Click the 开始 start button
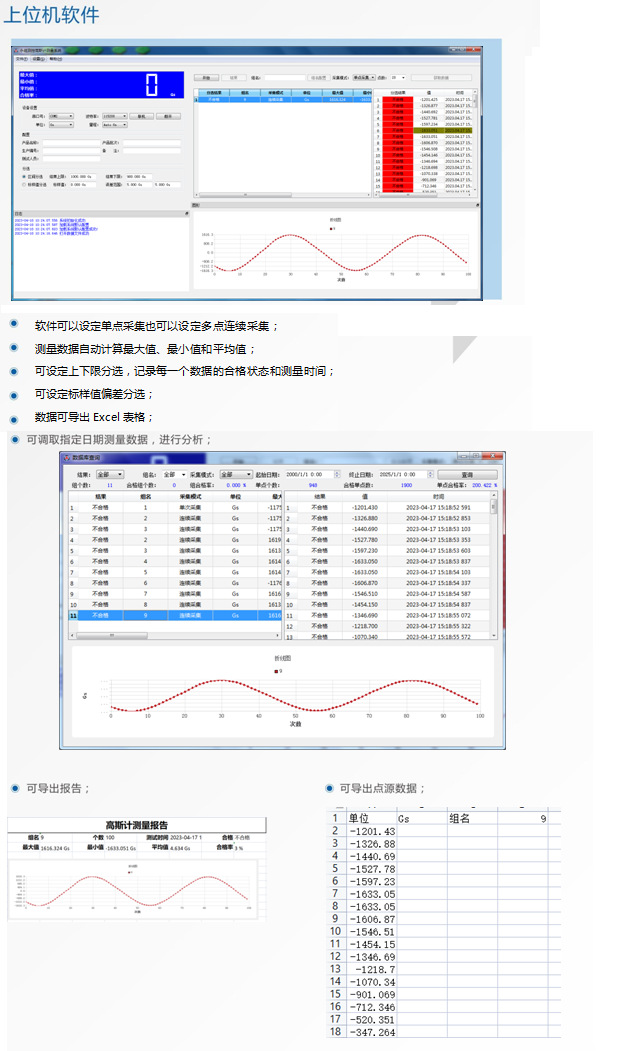This screenshot has width=626, height=1051. click(206, 78)
